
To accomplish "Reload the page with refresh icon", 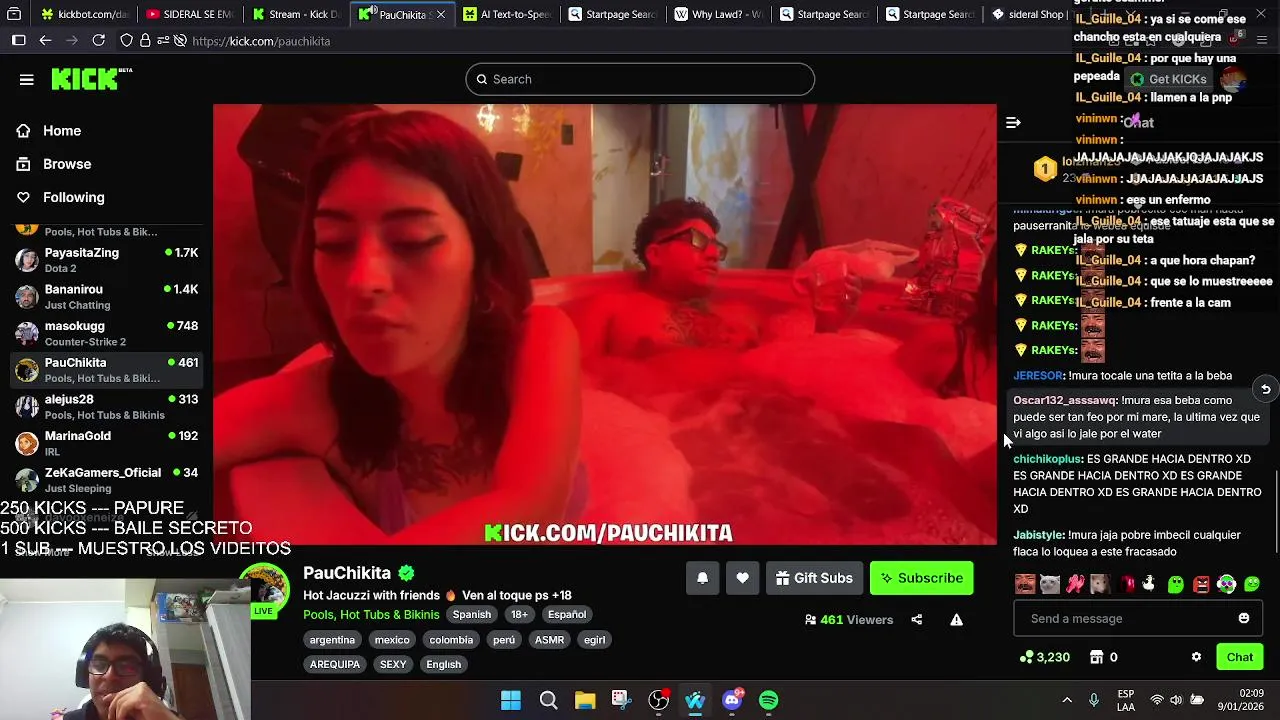I will click(98, 41).
